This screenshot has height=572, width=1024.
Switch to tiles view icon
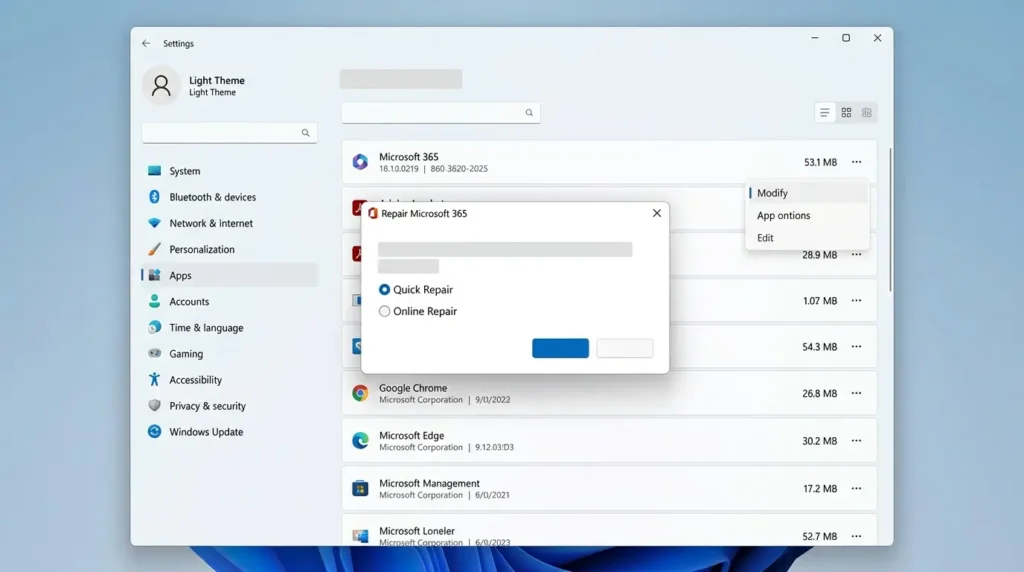point(867,112)
